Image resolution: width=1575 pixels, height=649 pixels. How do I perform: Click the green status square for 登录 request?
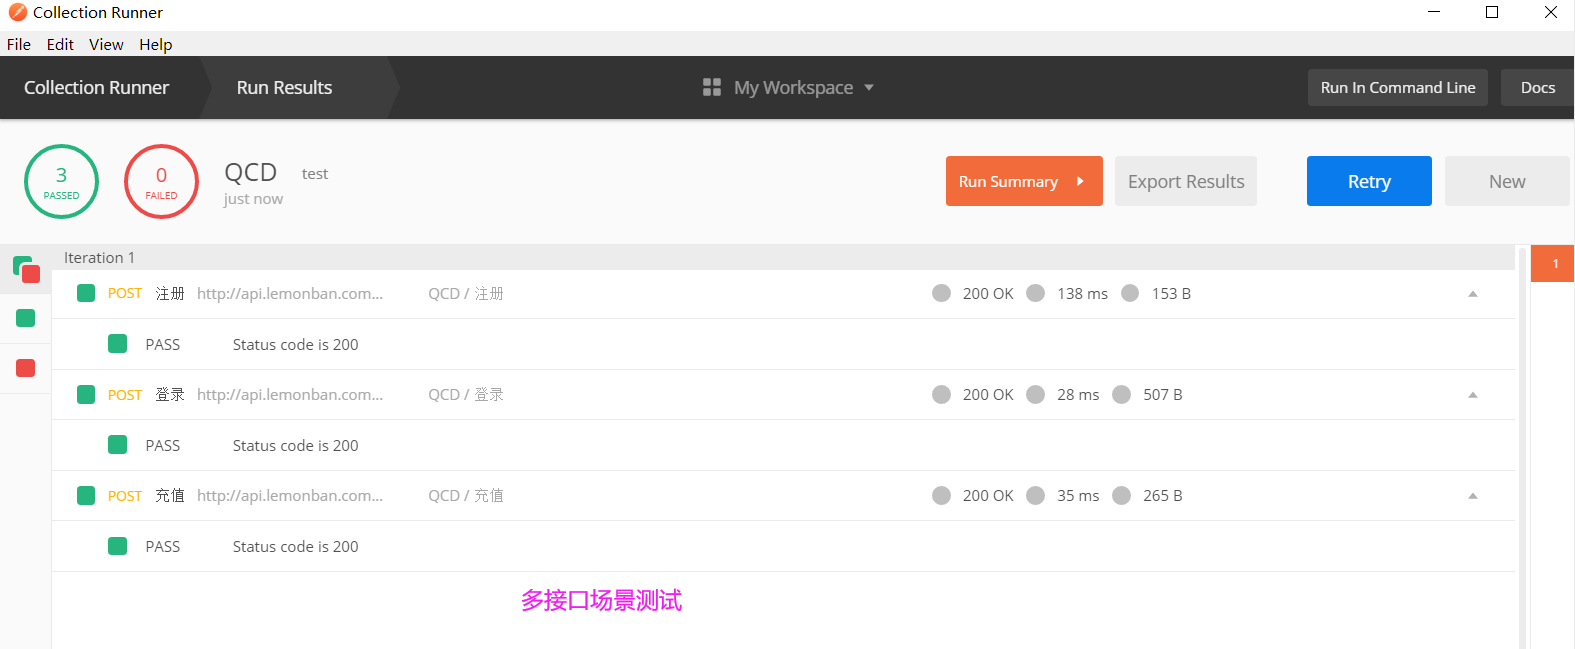tap(86, 394)
